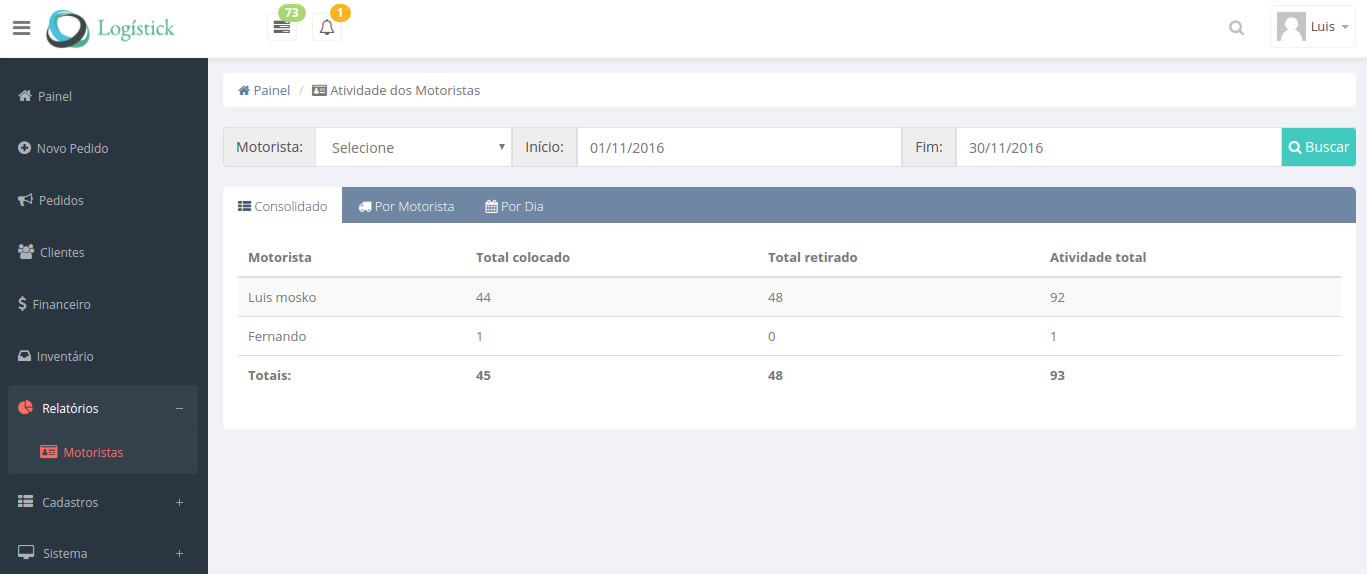1367x574 pixels.
Task: Click the Início date field
Action: tap(739, 147)
